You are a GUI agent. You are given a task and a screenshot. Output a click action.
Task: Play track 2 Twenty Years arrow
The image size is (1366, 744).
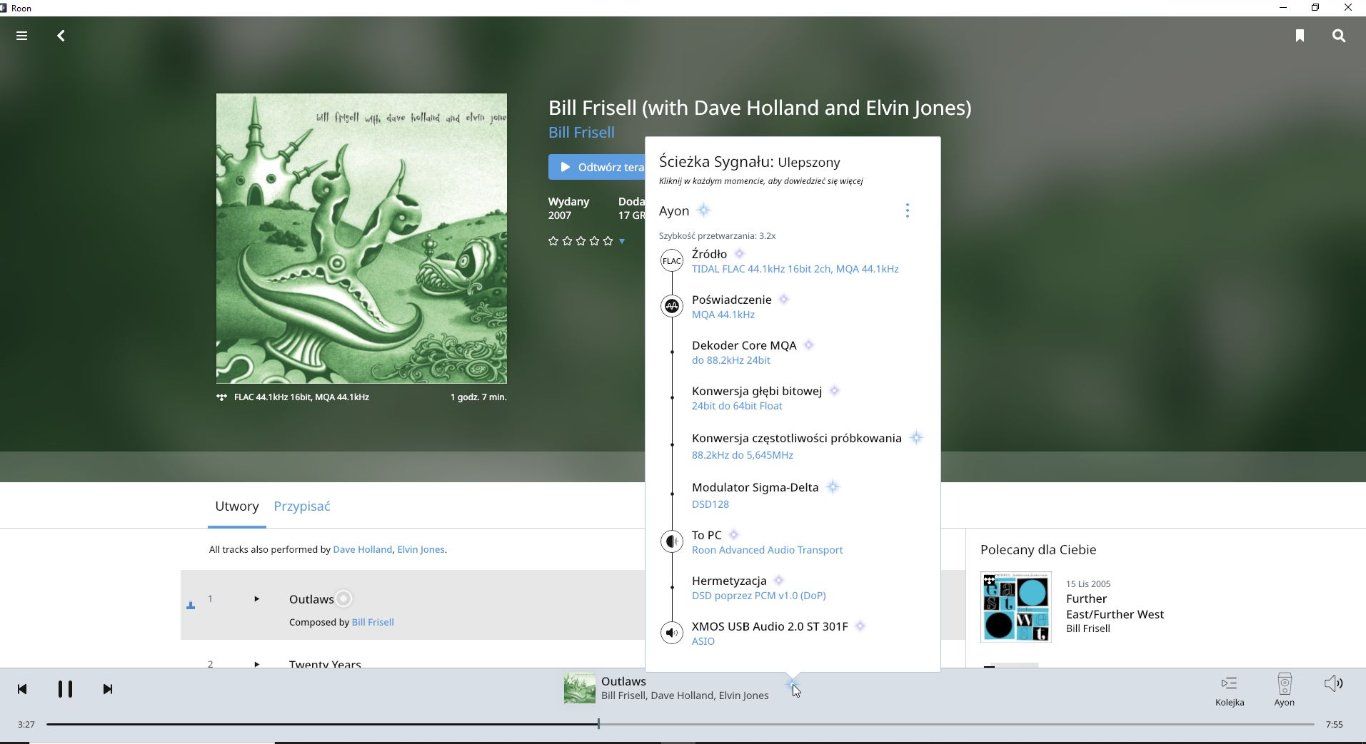click(257, 664)
